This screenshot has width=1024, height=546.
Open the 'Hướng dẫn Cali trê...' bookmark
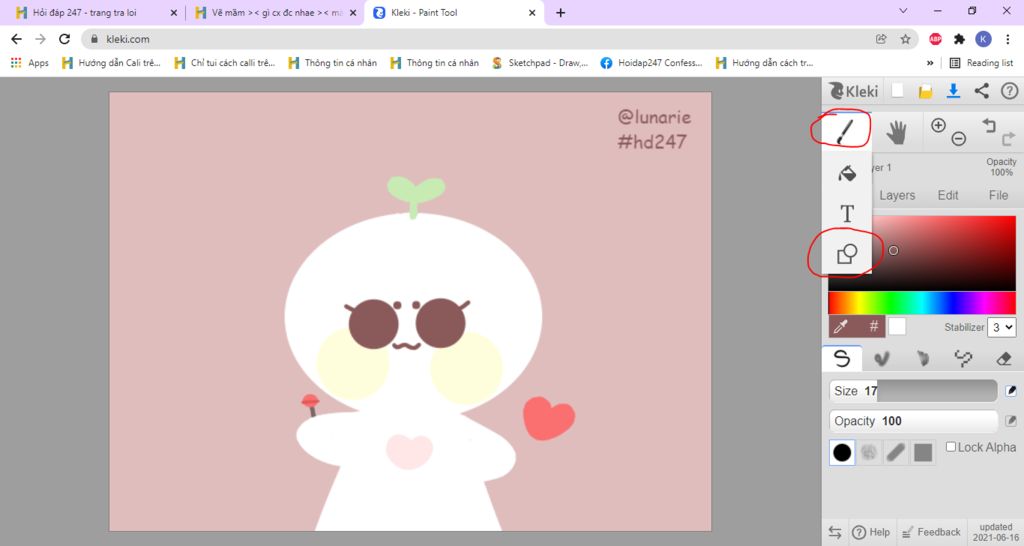tap(111, 63)
